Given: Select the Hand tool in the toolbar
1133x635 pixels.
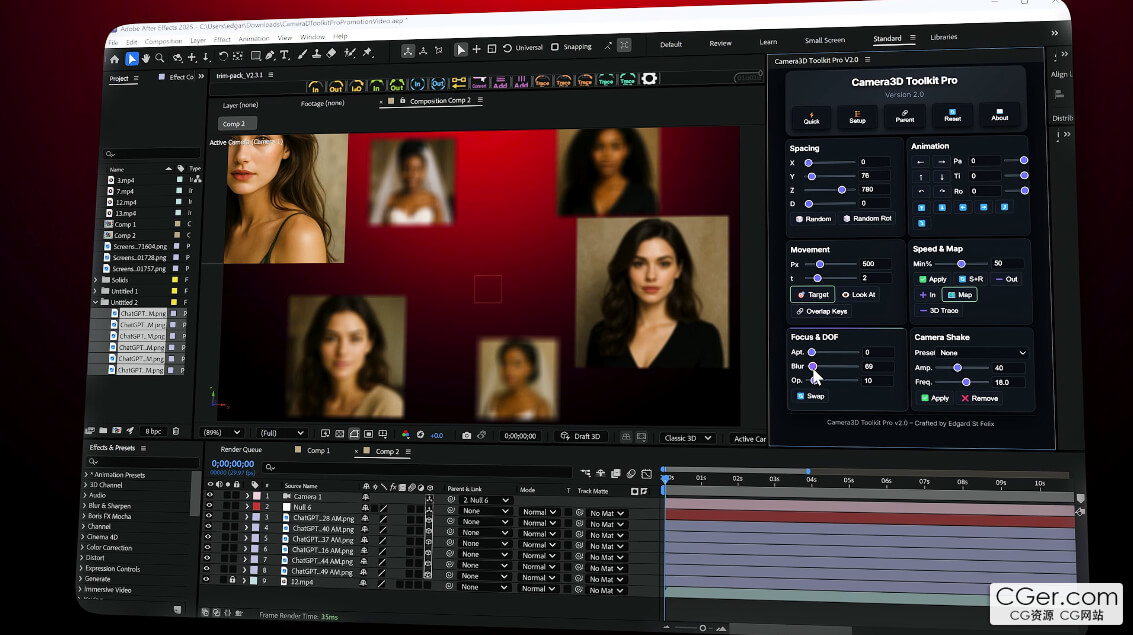Looking at the screenshot, I should click(147, 58).
